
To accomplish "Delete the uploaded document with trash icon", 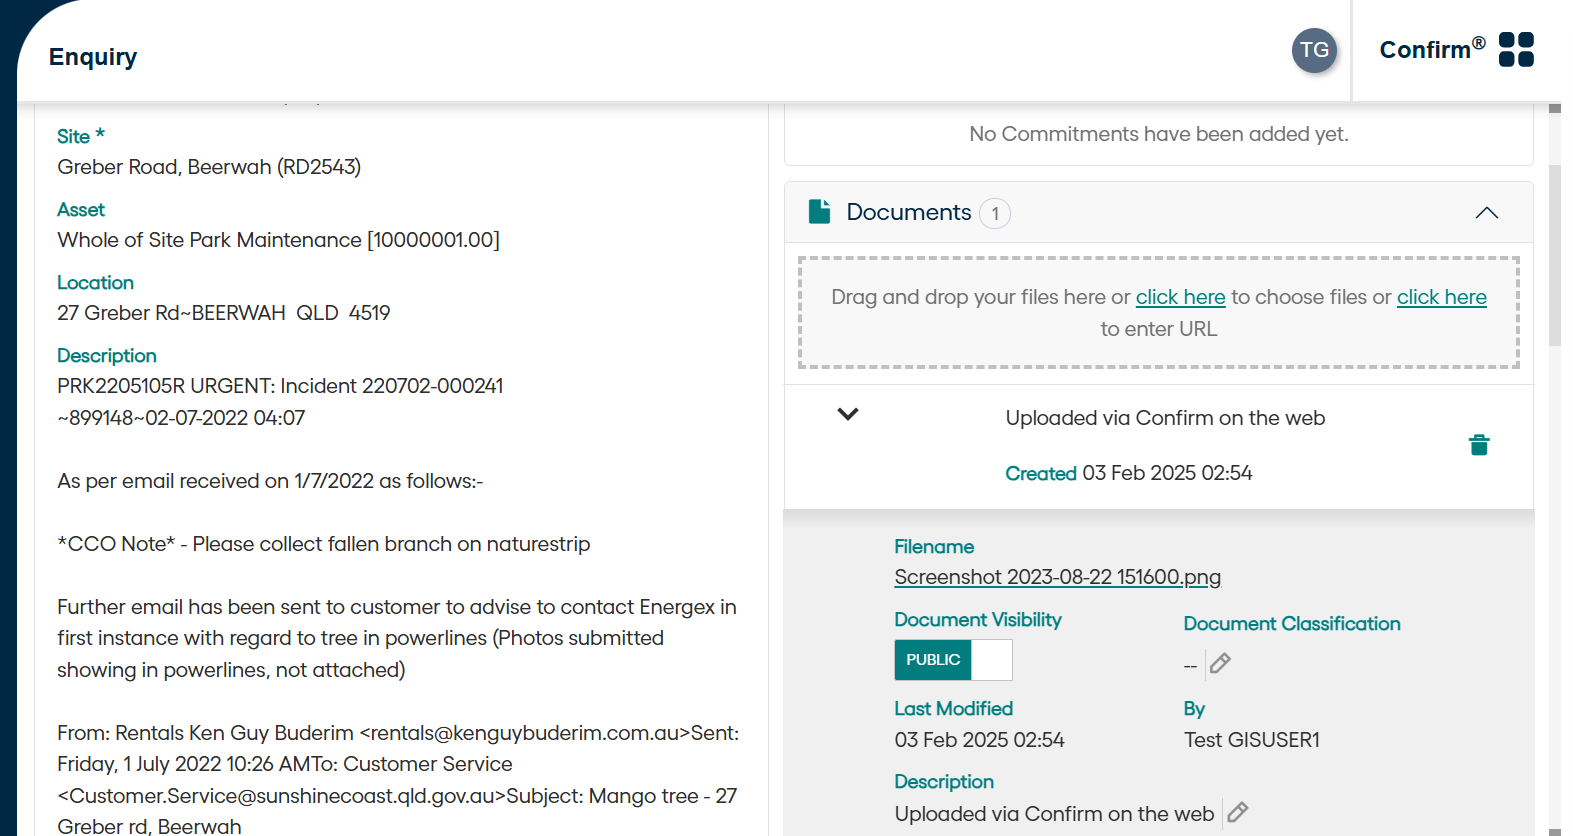I will 1479,445.
